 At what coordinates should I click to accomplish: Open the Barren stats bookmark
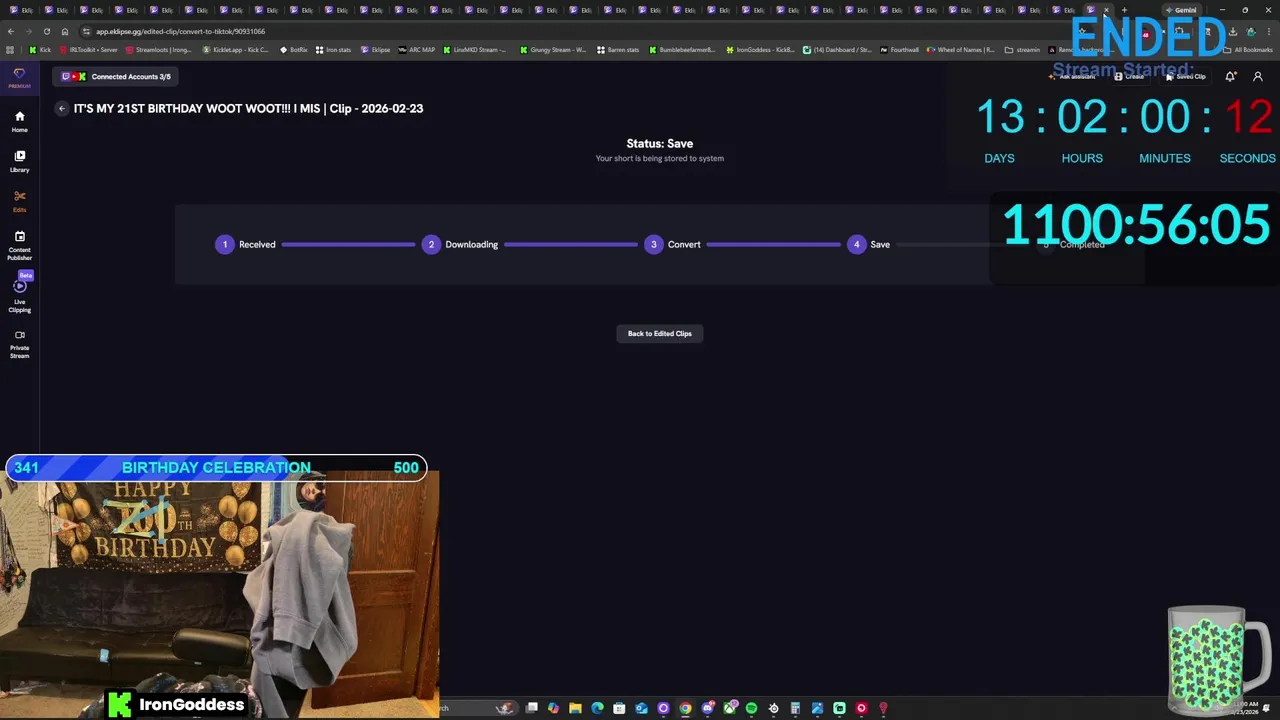[618, 49]
